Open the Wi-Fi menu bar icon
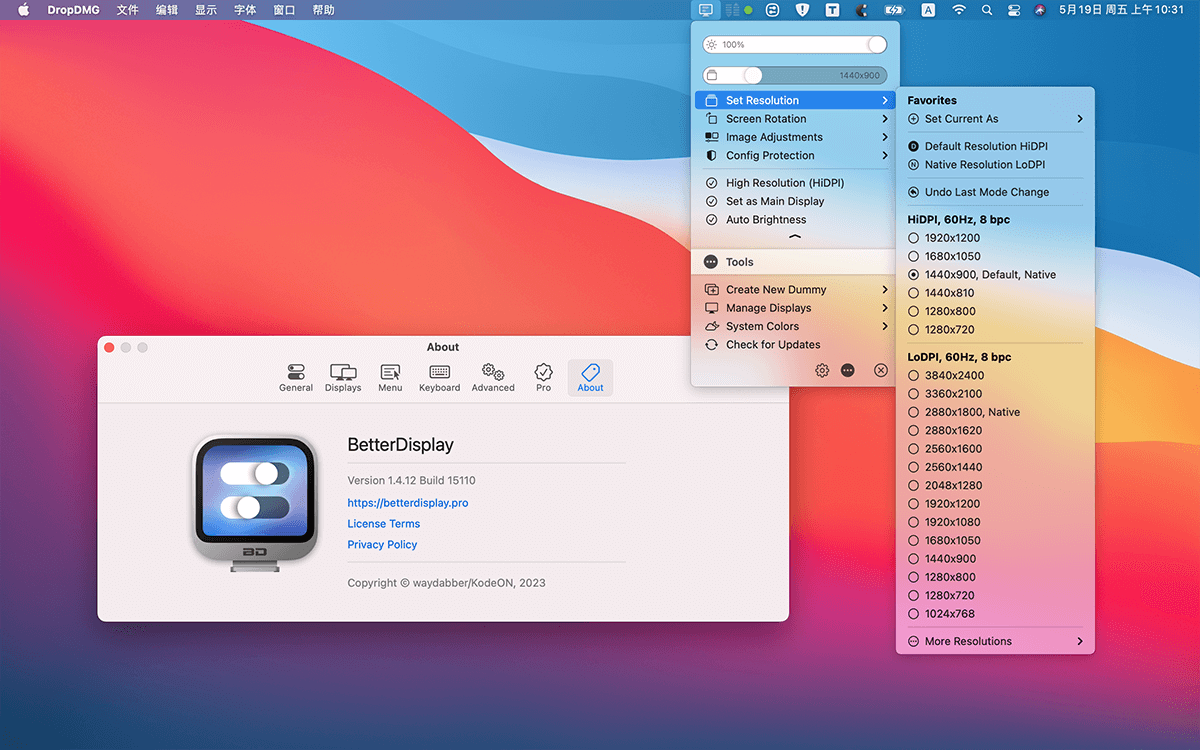The height and width of the screenshot is (750, 1200). click(959, 10)
